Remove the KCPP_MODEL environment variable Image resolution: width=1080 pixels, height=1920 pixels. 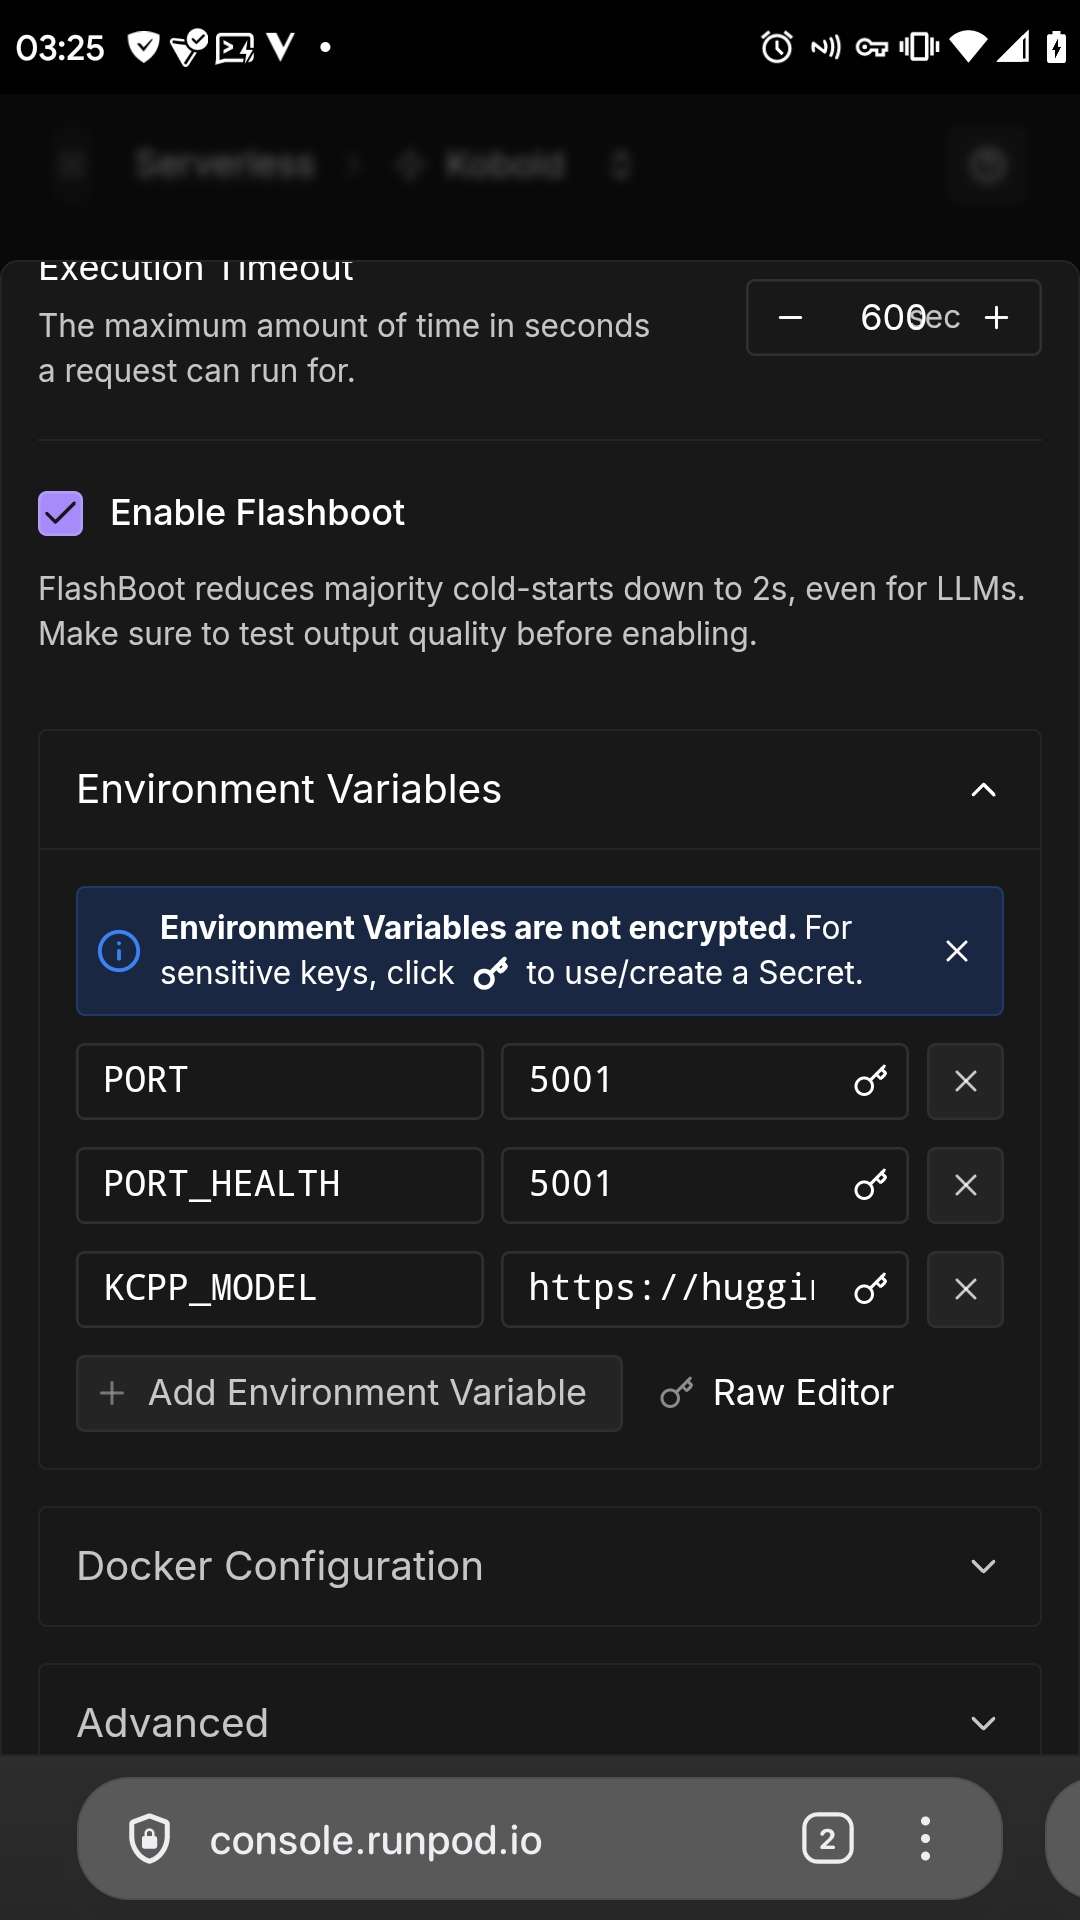(965, 1289)
